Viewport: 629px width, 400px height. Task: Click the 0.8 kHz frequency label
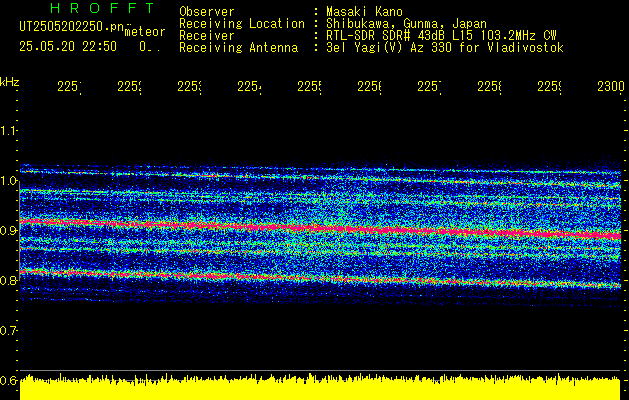tap(8, 280)
